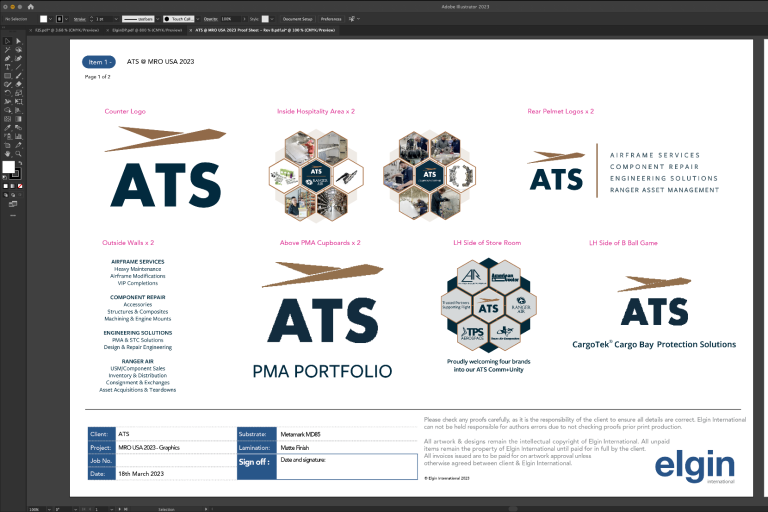Image resolution: width=768 pixels, height=512 pixels.
Task: Select the Zoom tool
Action: coord(18,153)
